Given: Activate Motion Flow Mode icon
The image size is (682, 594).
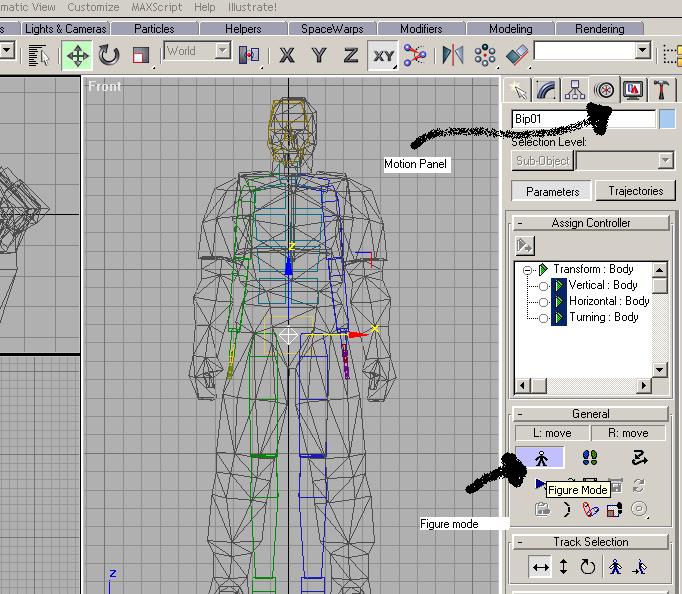Looking at the screenshot, I should point(640,458).
